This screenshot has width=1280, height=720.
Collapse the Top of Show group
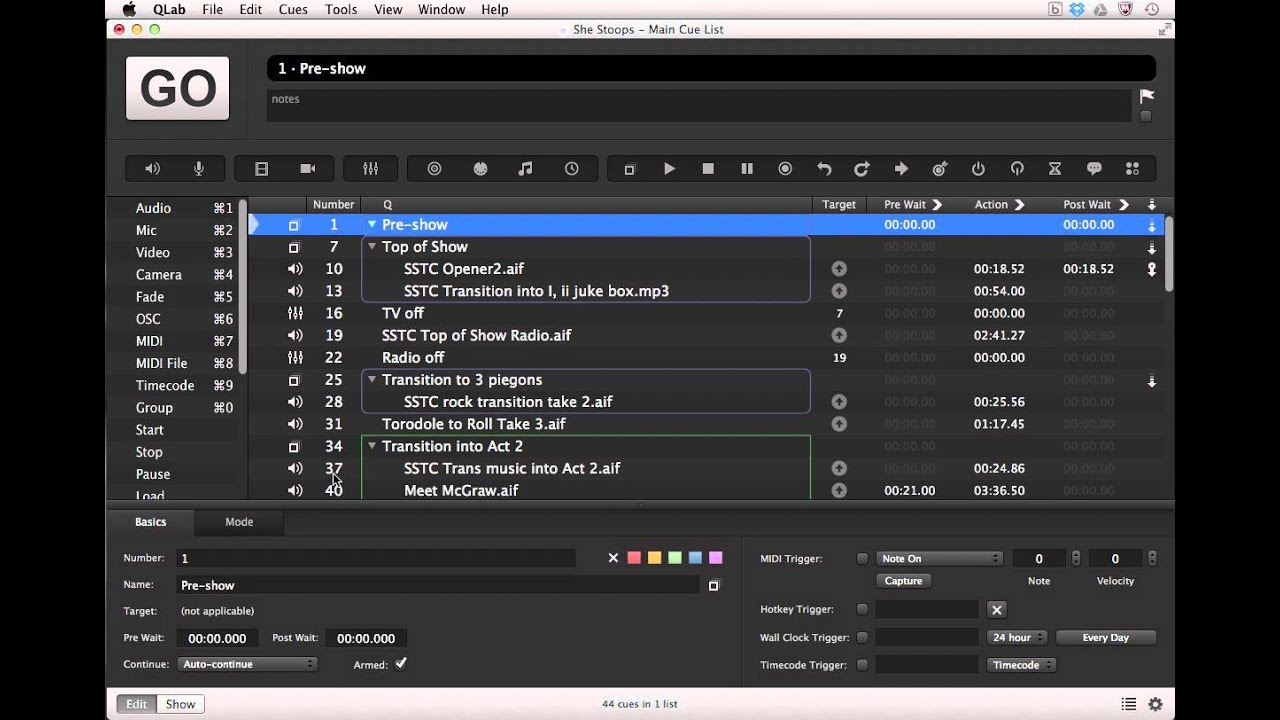click(x=372, y=247)
